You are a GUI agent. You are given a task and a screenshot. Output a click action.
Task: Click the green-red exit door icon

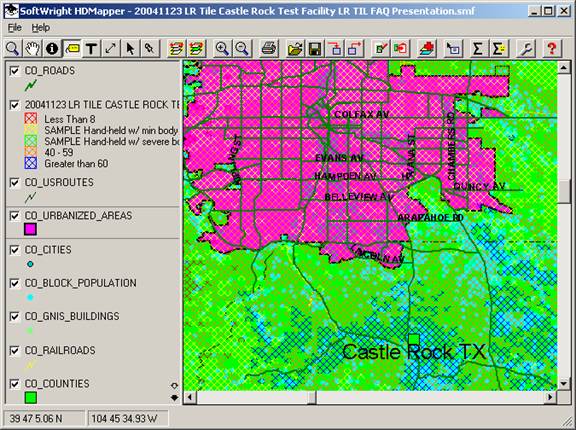pyautogui.click(x=400, y=48)
